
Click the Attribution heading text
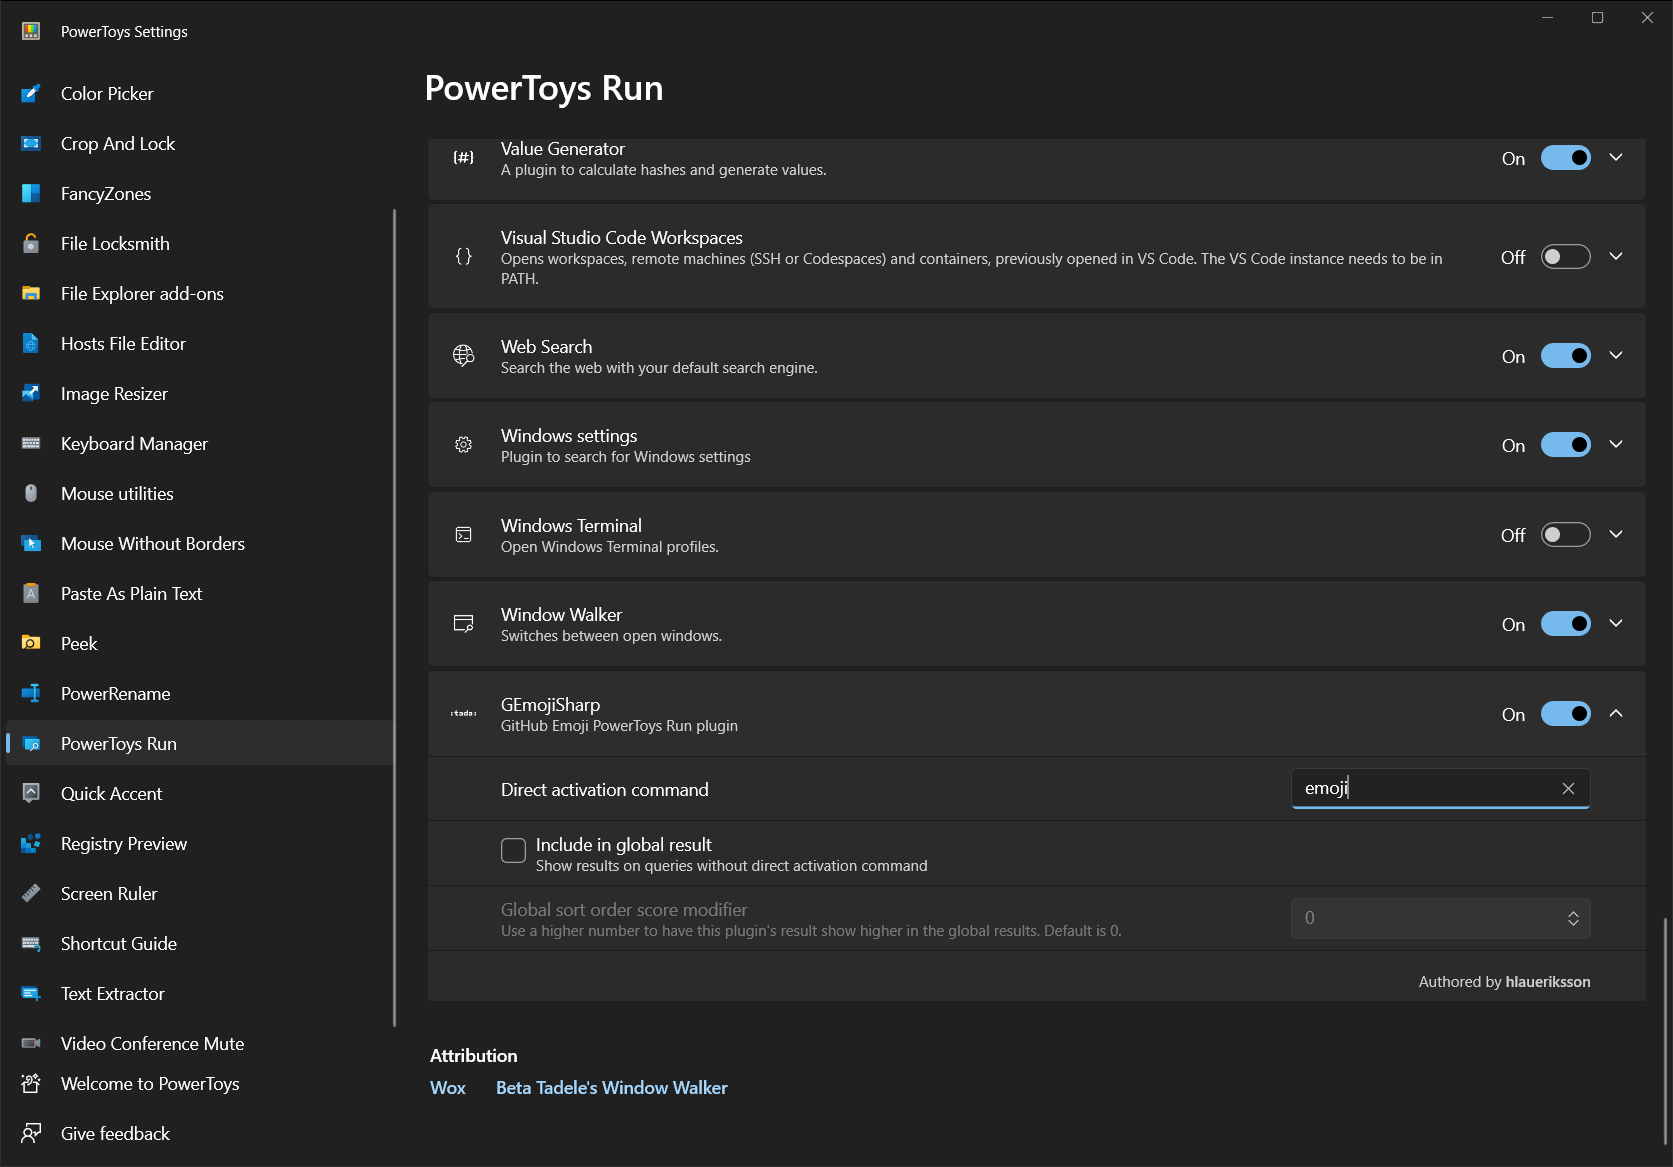tap(474, 1056)
